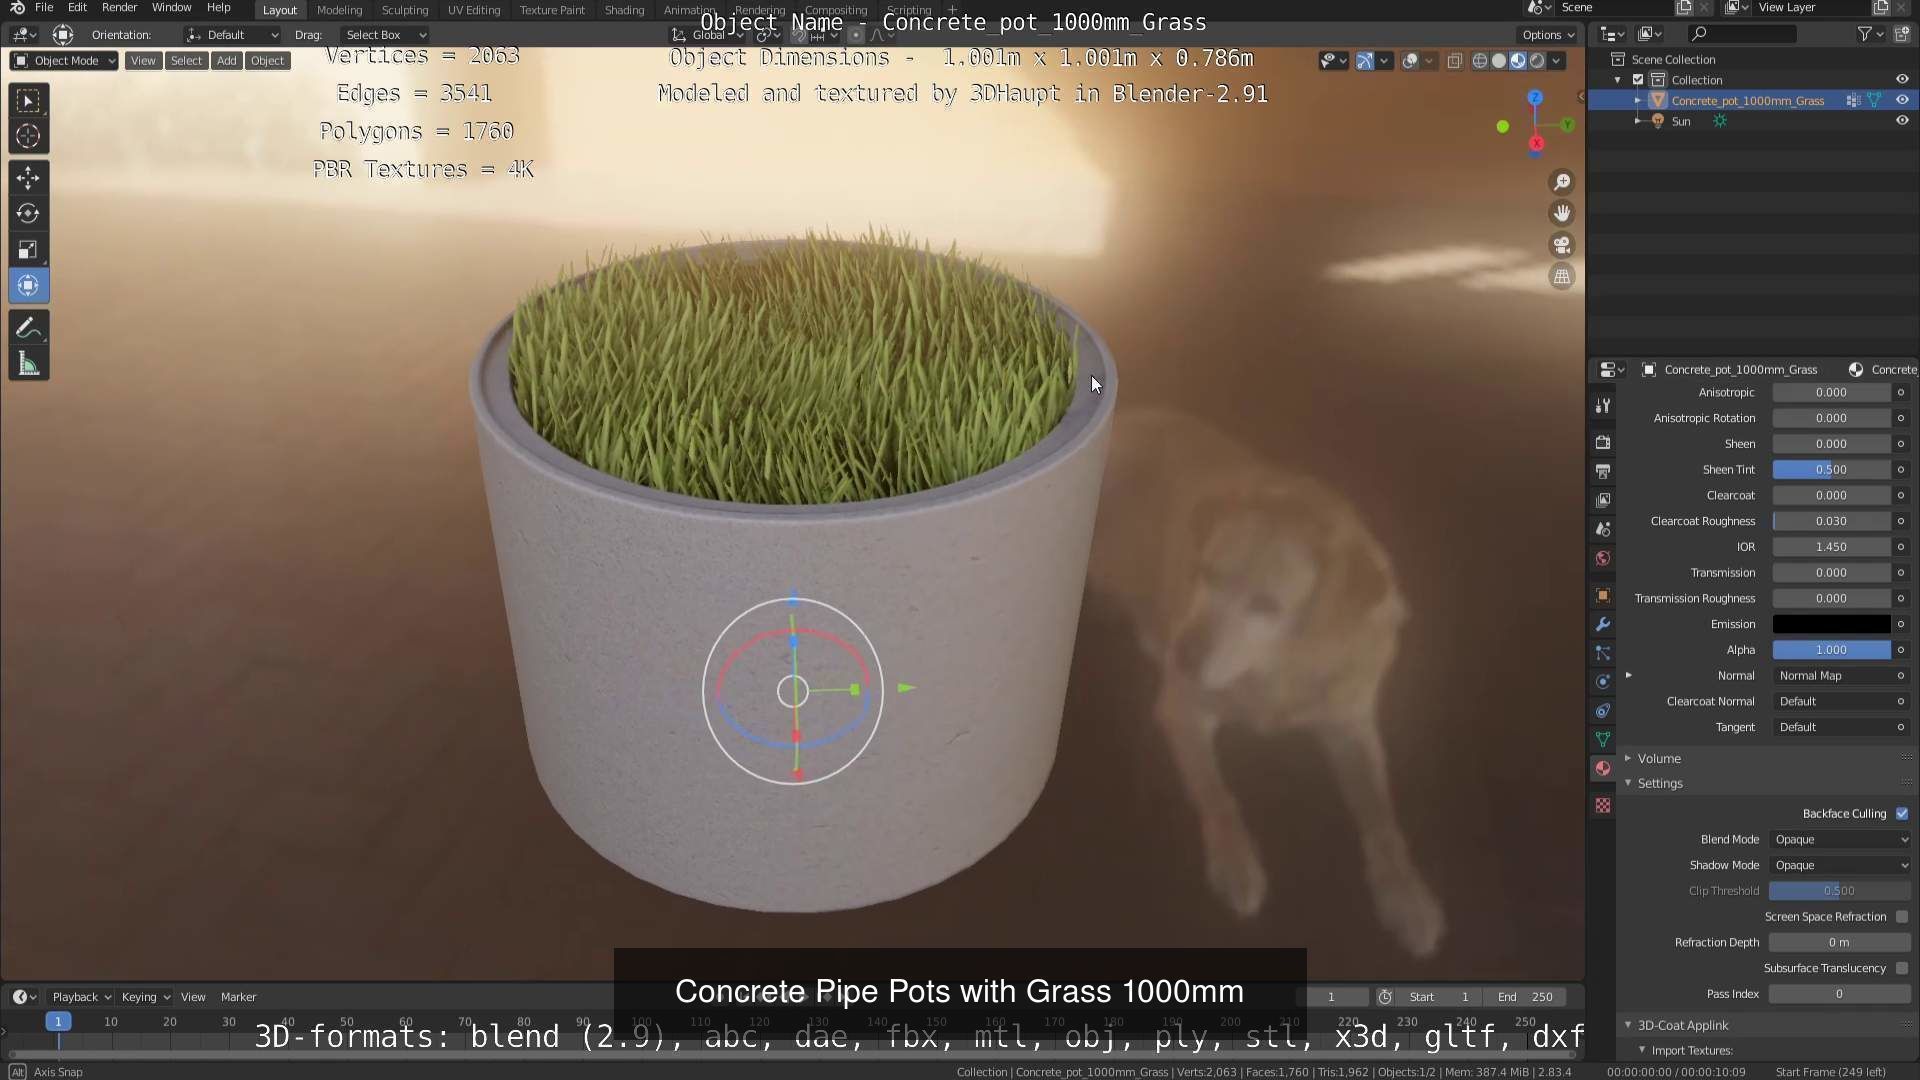Open the Object Data mesh tab
The image size is (1920, 1080).
1603,740
